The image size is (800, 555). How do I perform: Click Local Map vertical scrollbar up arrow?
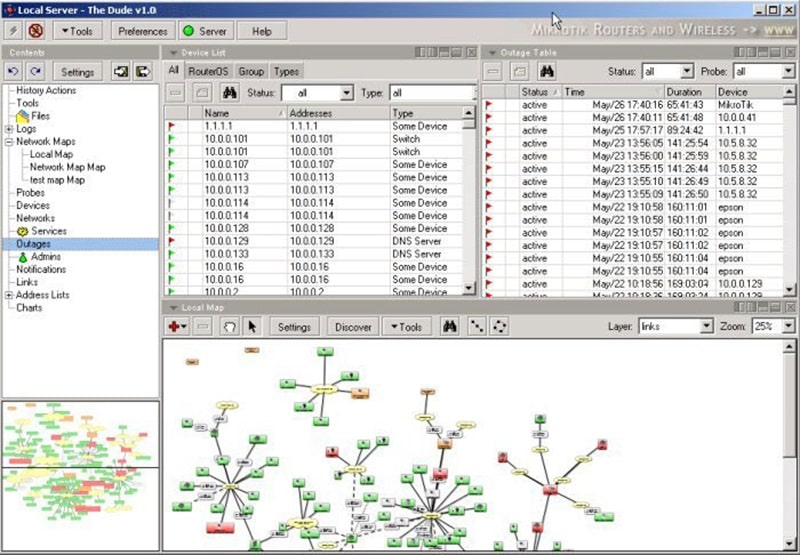[x=789, y=347]
